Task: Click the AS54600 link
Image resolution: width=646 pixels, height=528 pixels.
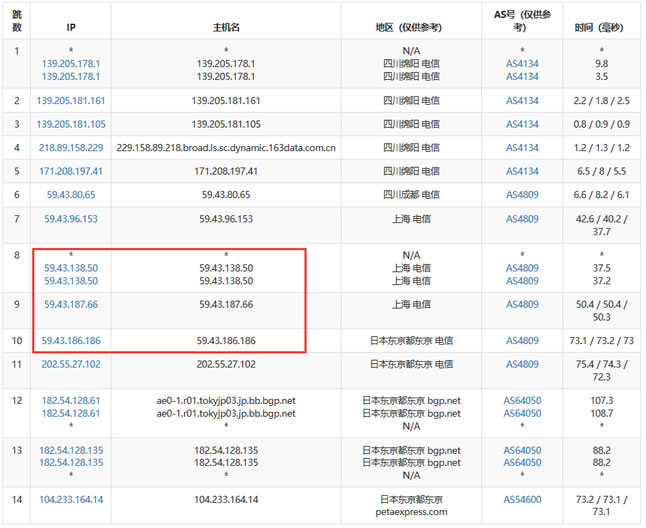Action: 522,500
